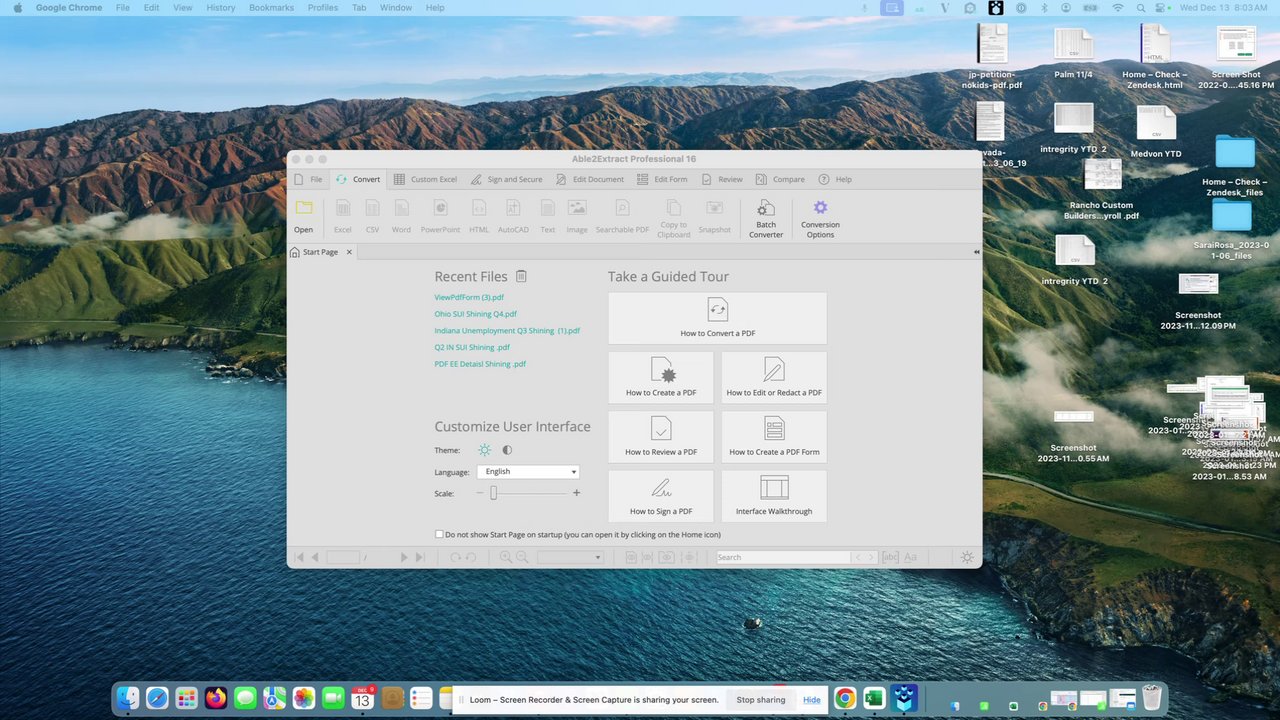Open Conversion Options gear
Viewport: 1280px width, 720px height.
tap(820, 218)
